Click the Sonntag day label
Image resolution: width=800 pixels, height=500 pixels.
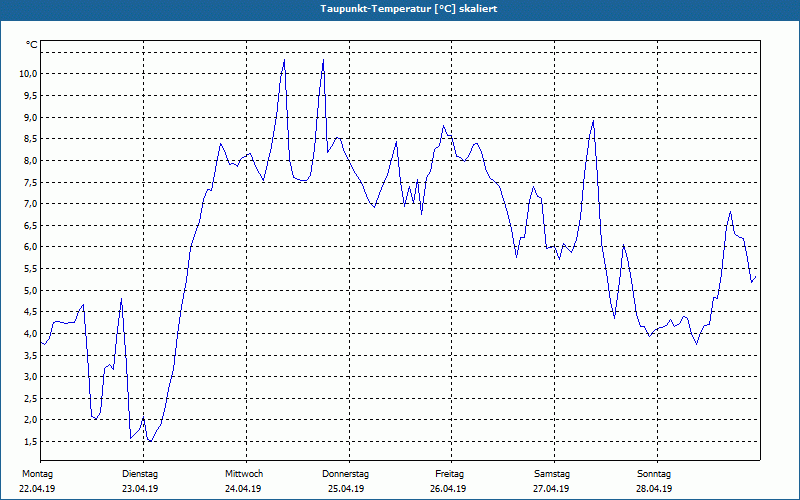pos(654,474)
